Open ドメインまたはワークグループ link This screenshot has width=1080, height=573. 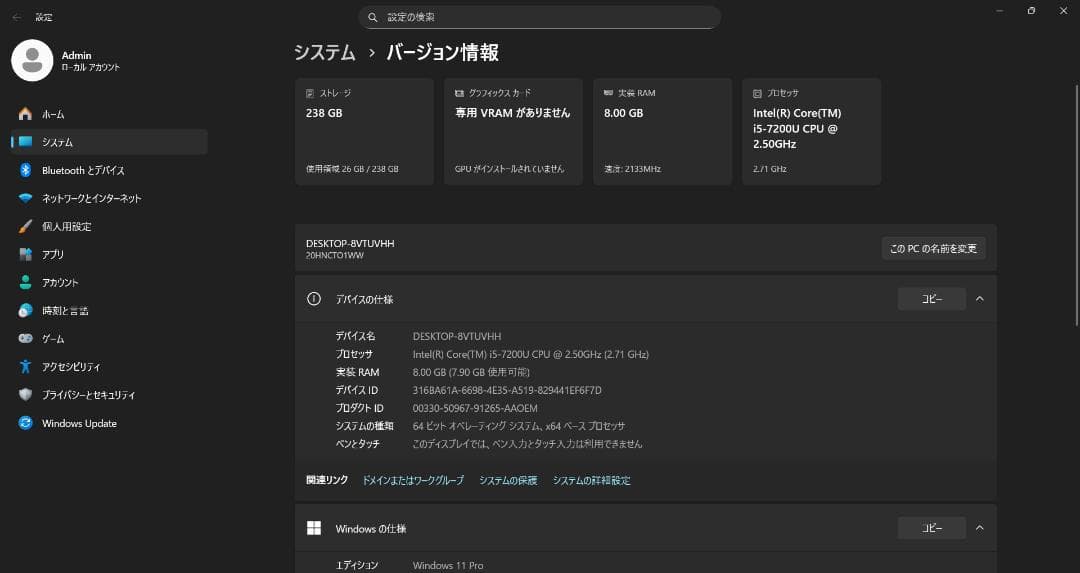[413, 480]
